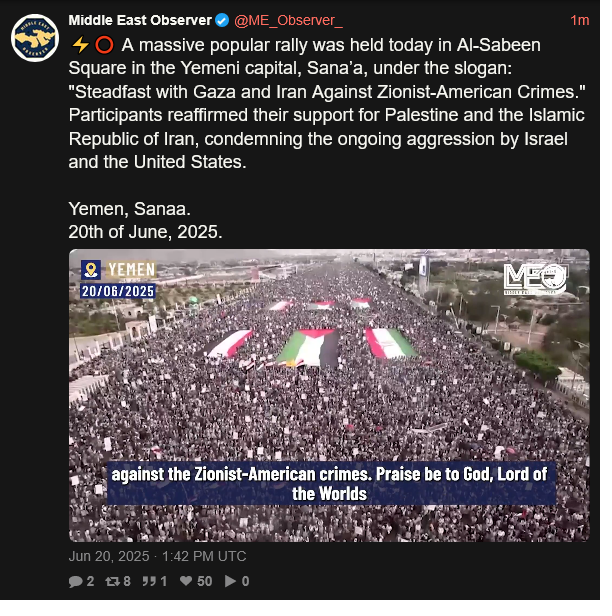Open the 1m relative timestamp link
This screenshot has width=612, height=616.
pos(579,20)
